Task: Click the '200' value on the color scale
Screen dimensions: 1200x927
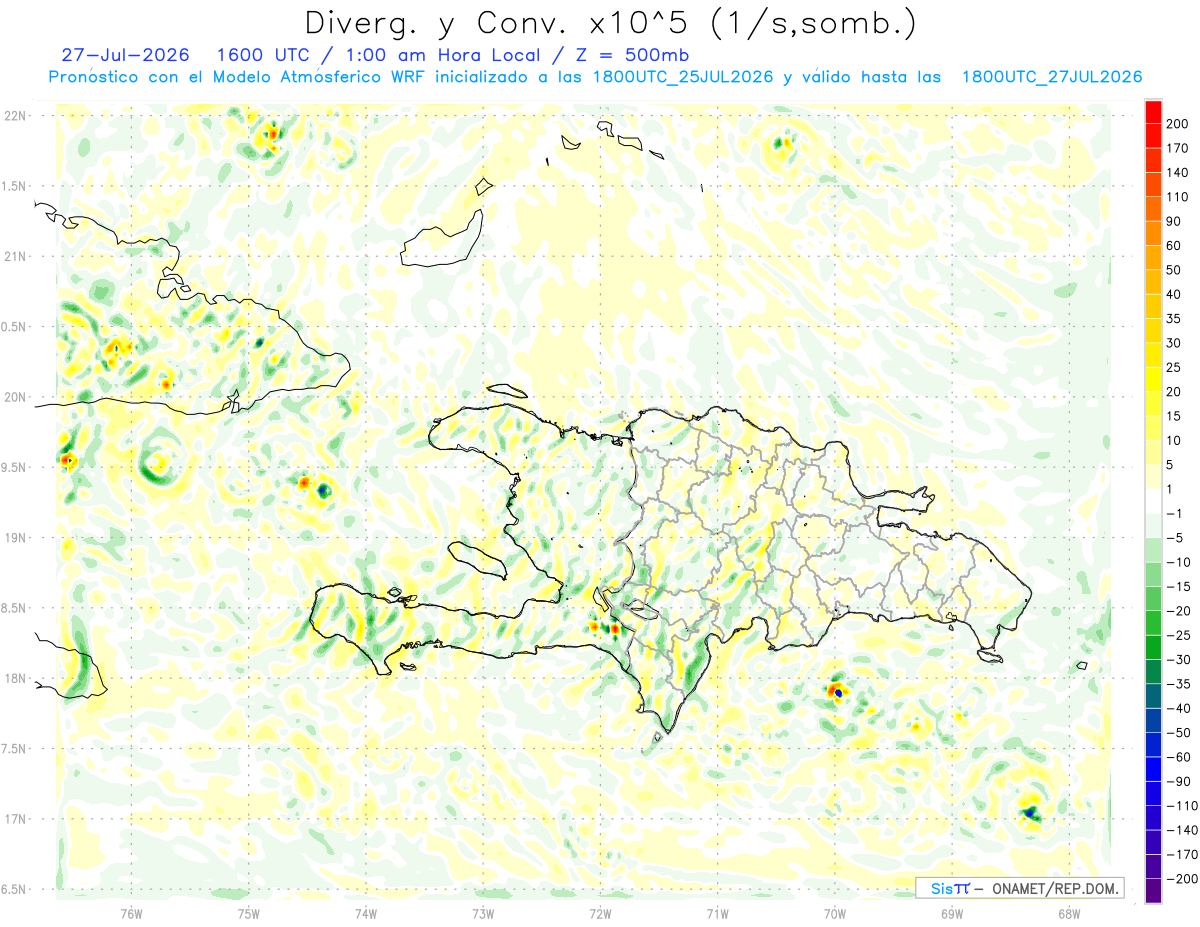Action: point(1178,124)
